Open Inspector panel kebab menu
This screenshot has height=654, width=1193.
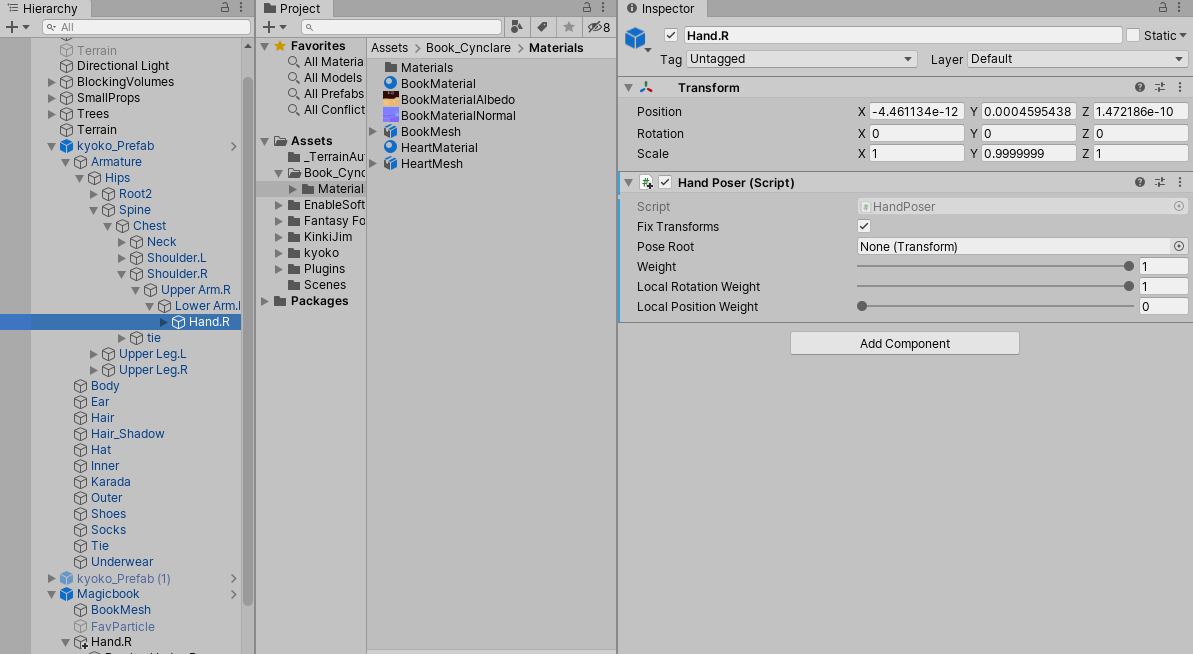click(x=1179, y=8)
